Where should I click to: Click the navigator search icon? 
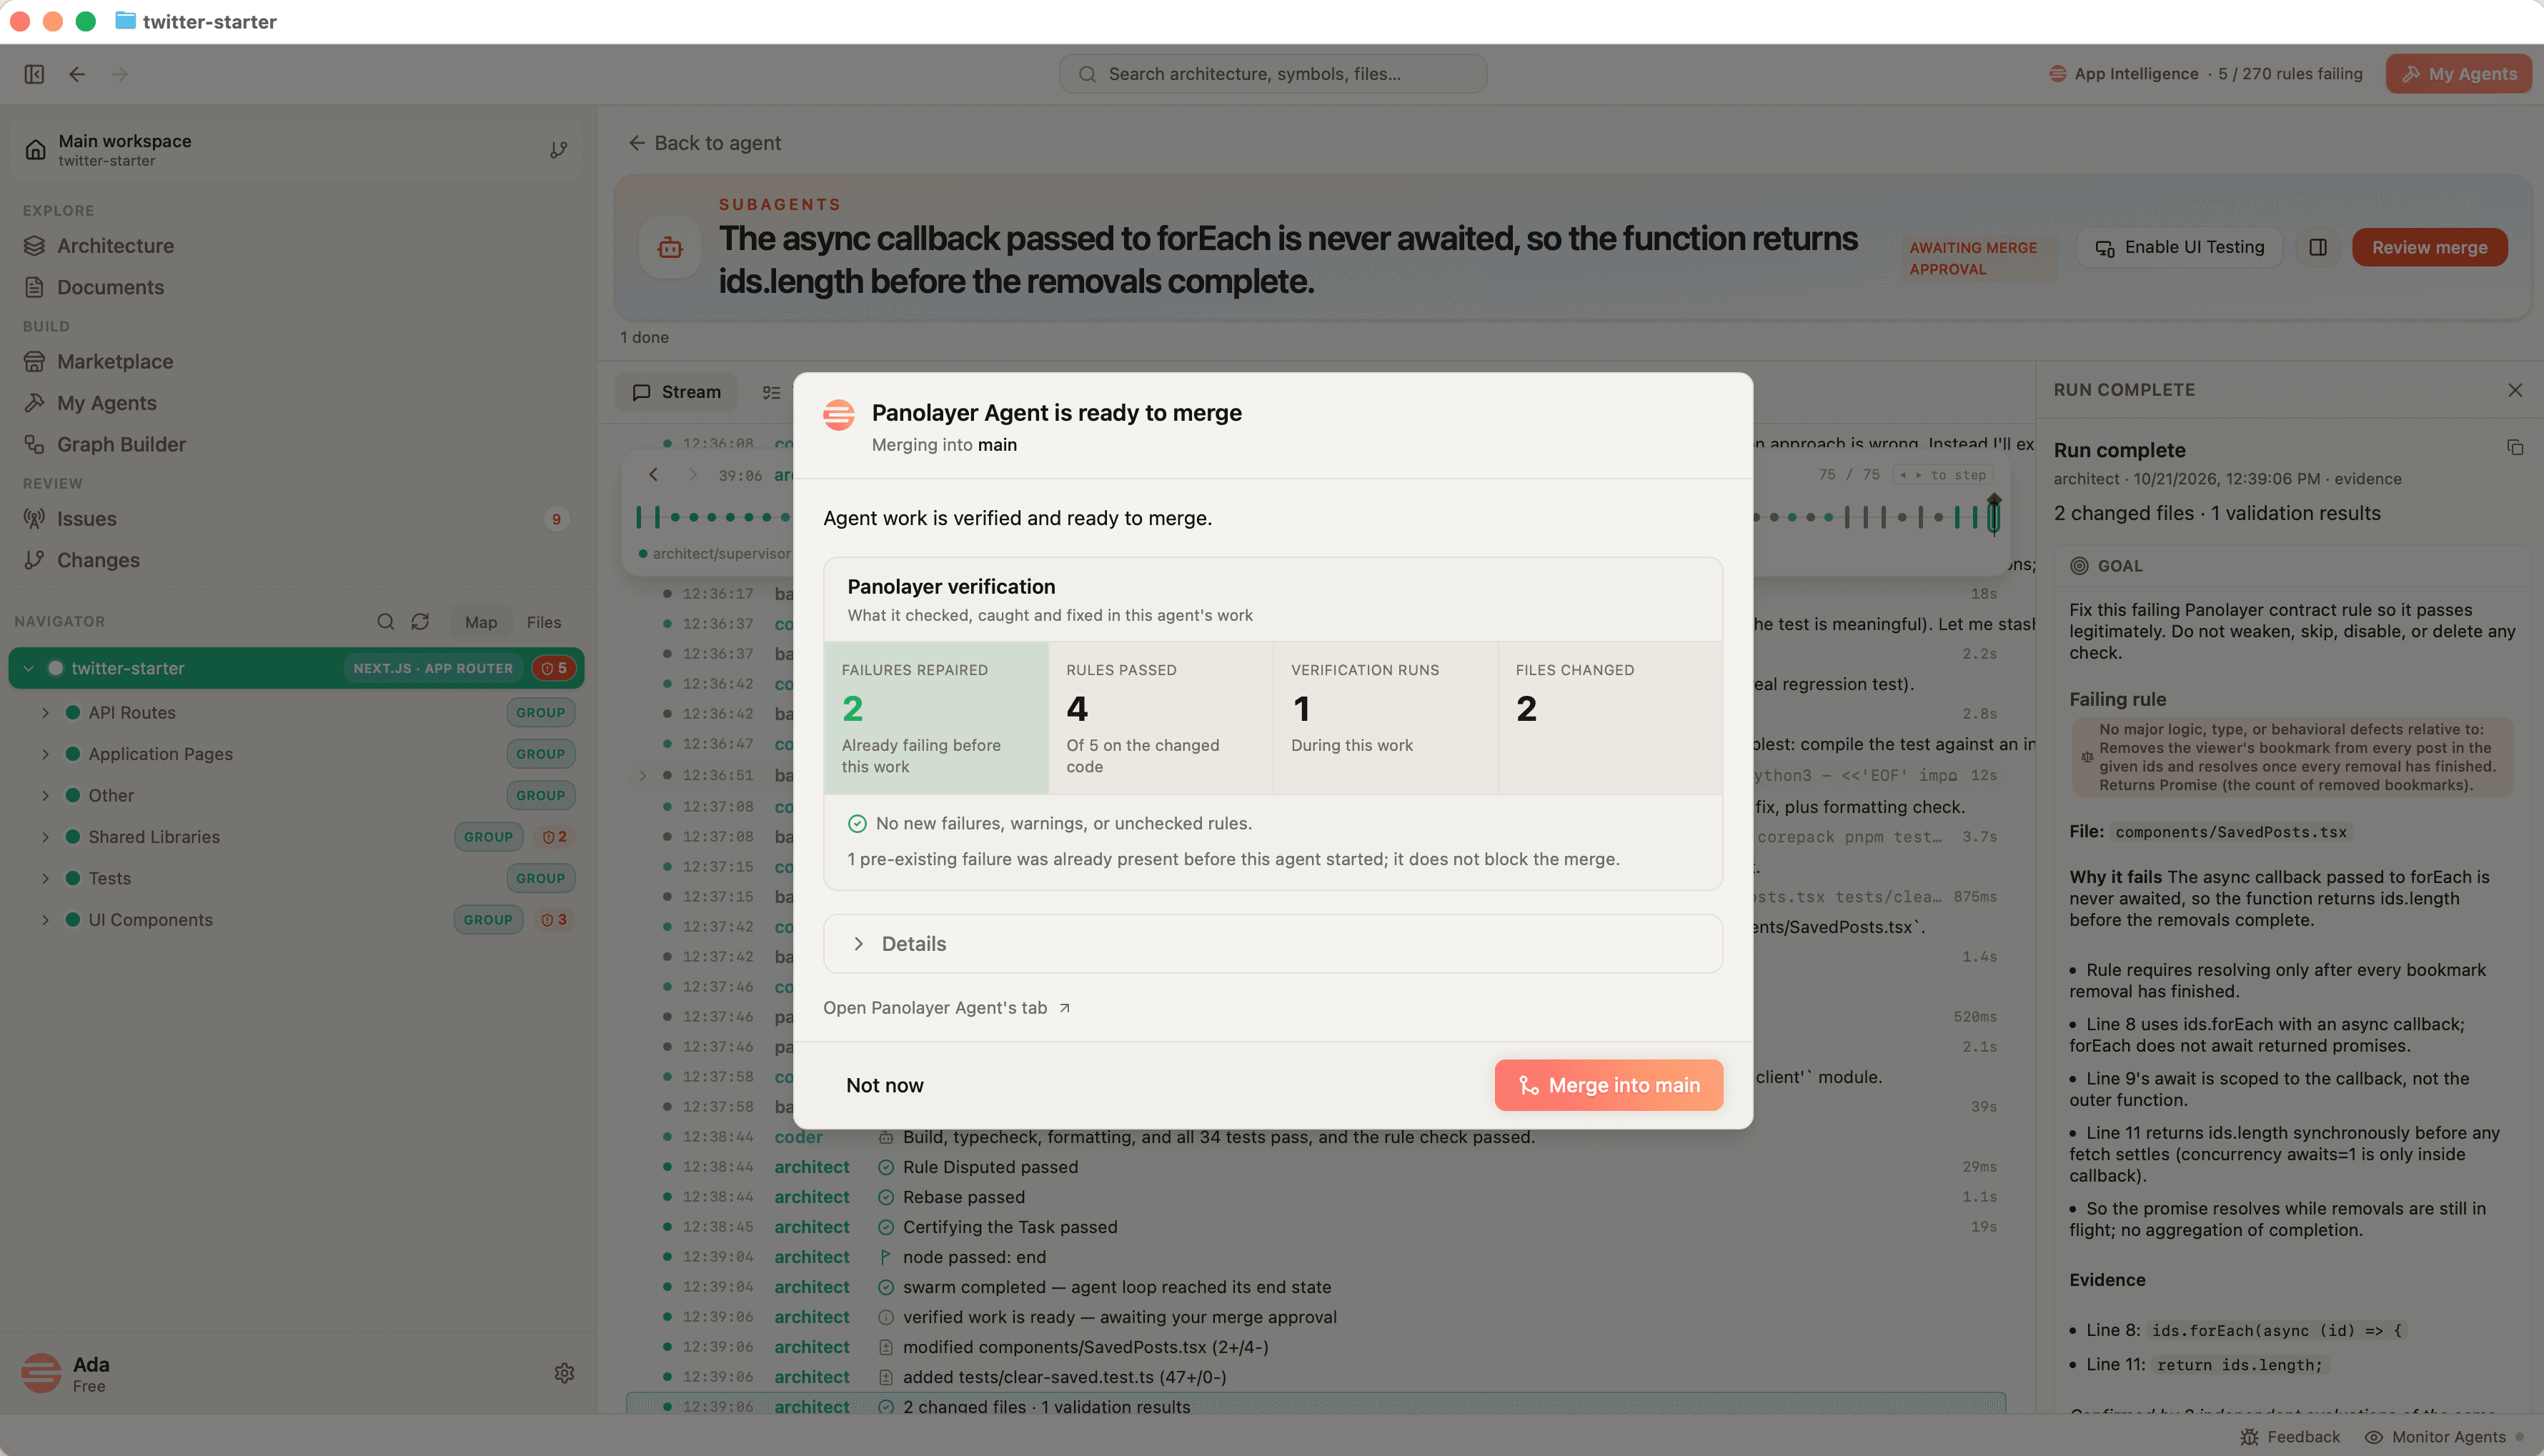point(385,622)
